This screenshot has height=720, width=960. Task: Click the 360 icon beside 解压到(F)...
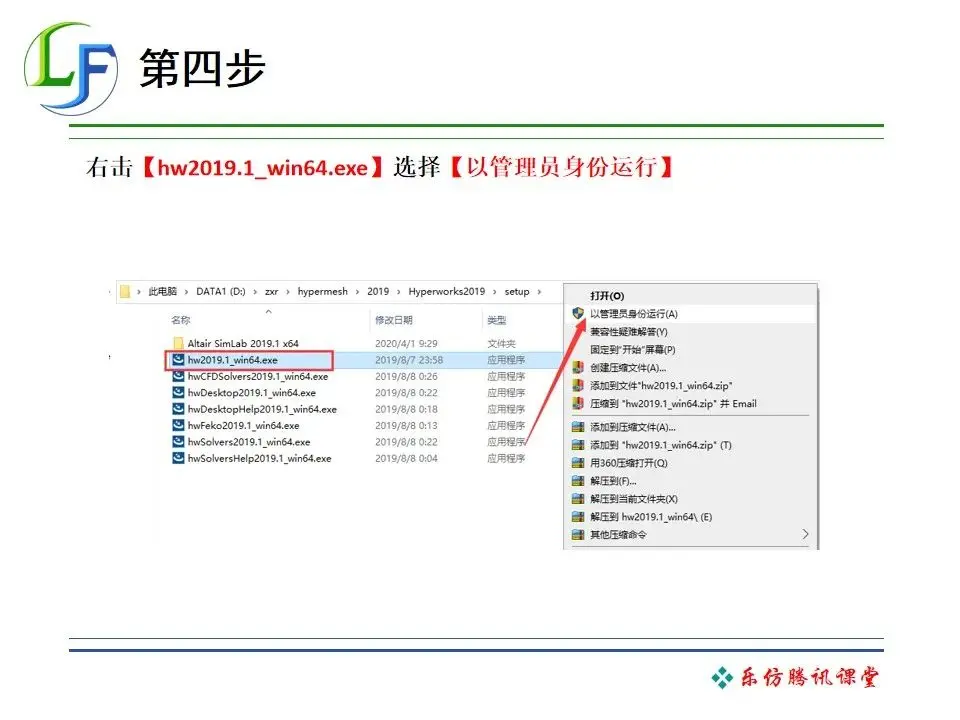click(x=578, y=481)
